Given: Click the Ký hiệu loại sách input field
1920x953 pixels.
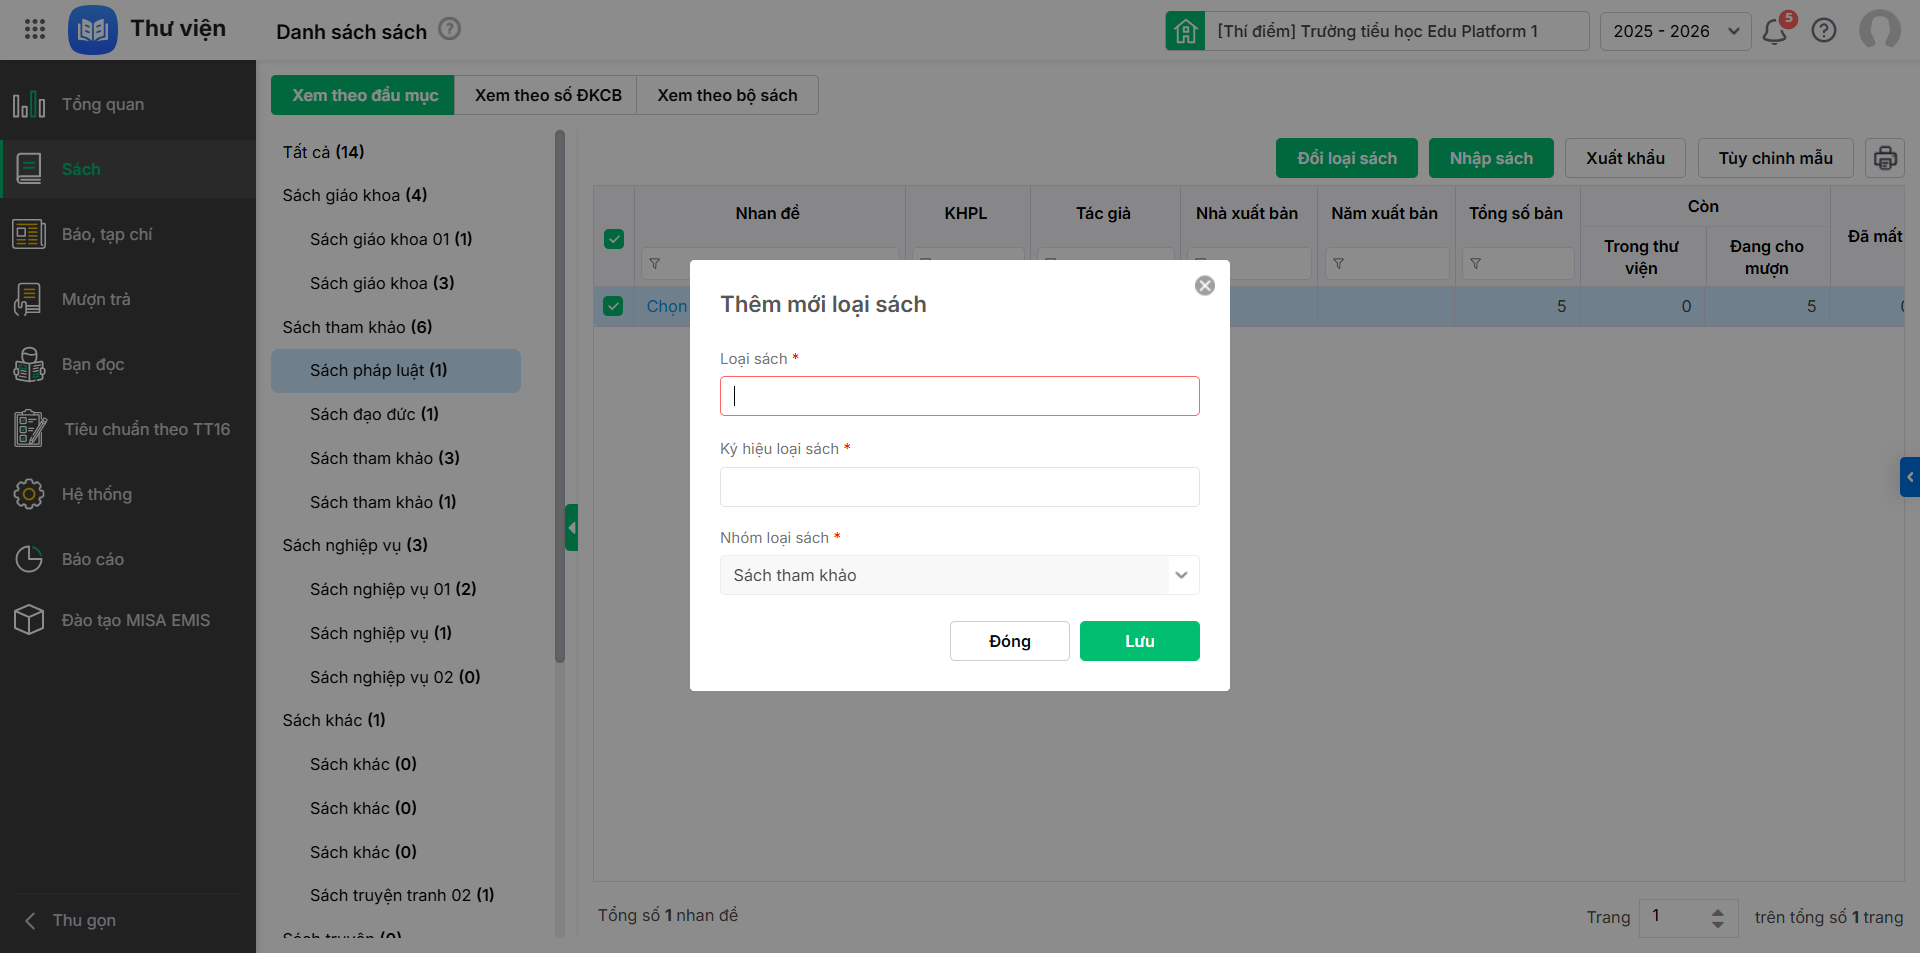Looking at the screenshot, I should pos(959,487).
